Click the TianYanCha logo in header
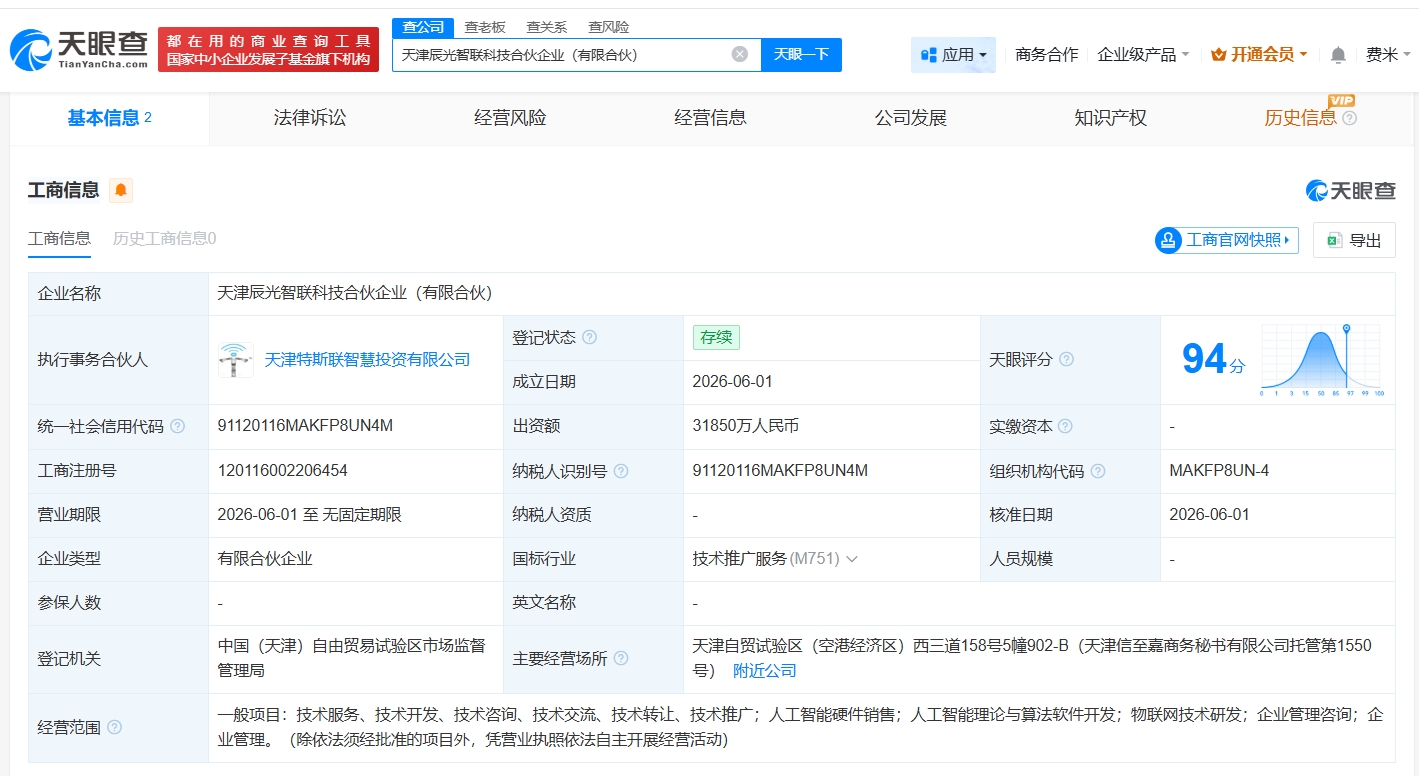This screenshot has height=776, width=1419. click(78, 48)
